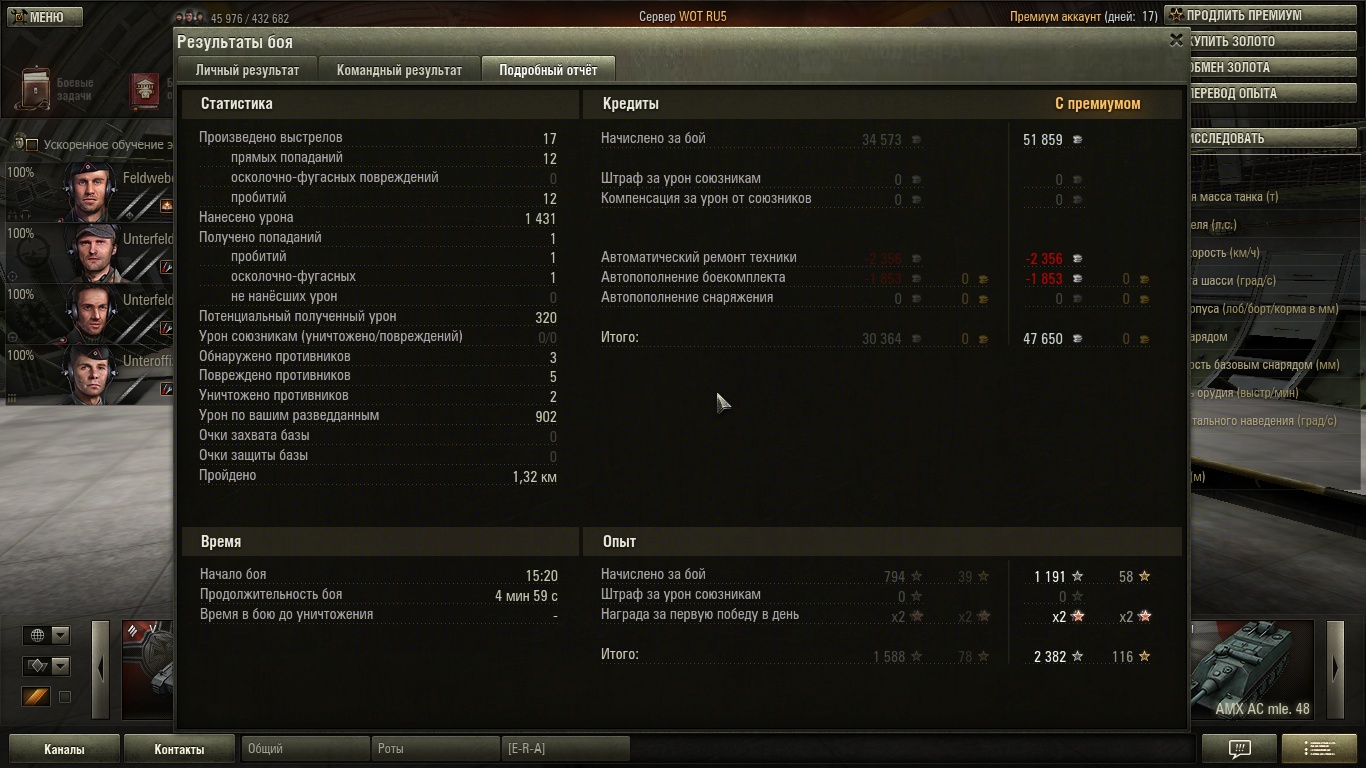Click the red book icon beside Боевые задачи

click(146, 89)
